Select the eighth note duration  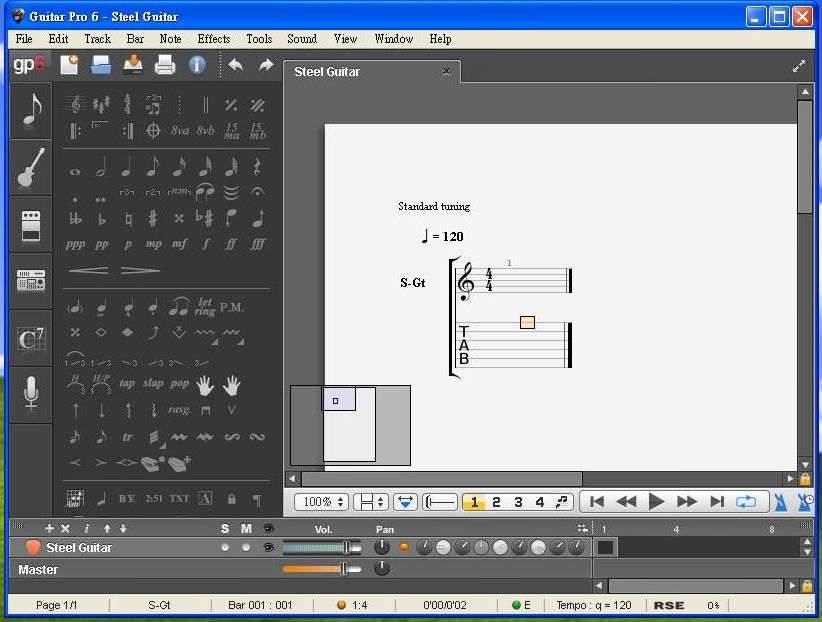[x=153, y=167]
